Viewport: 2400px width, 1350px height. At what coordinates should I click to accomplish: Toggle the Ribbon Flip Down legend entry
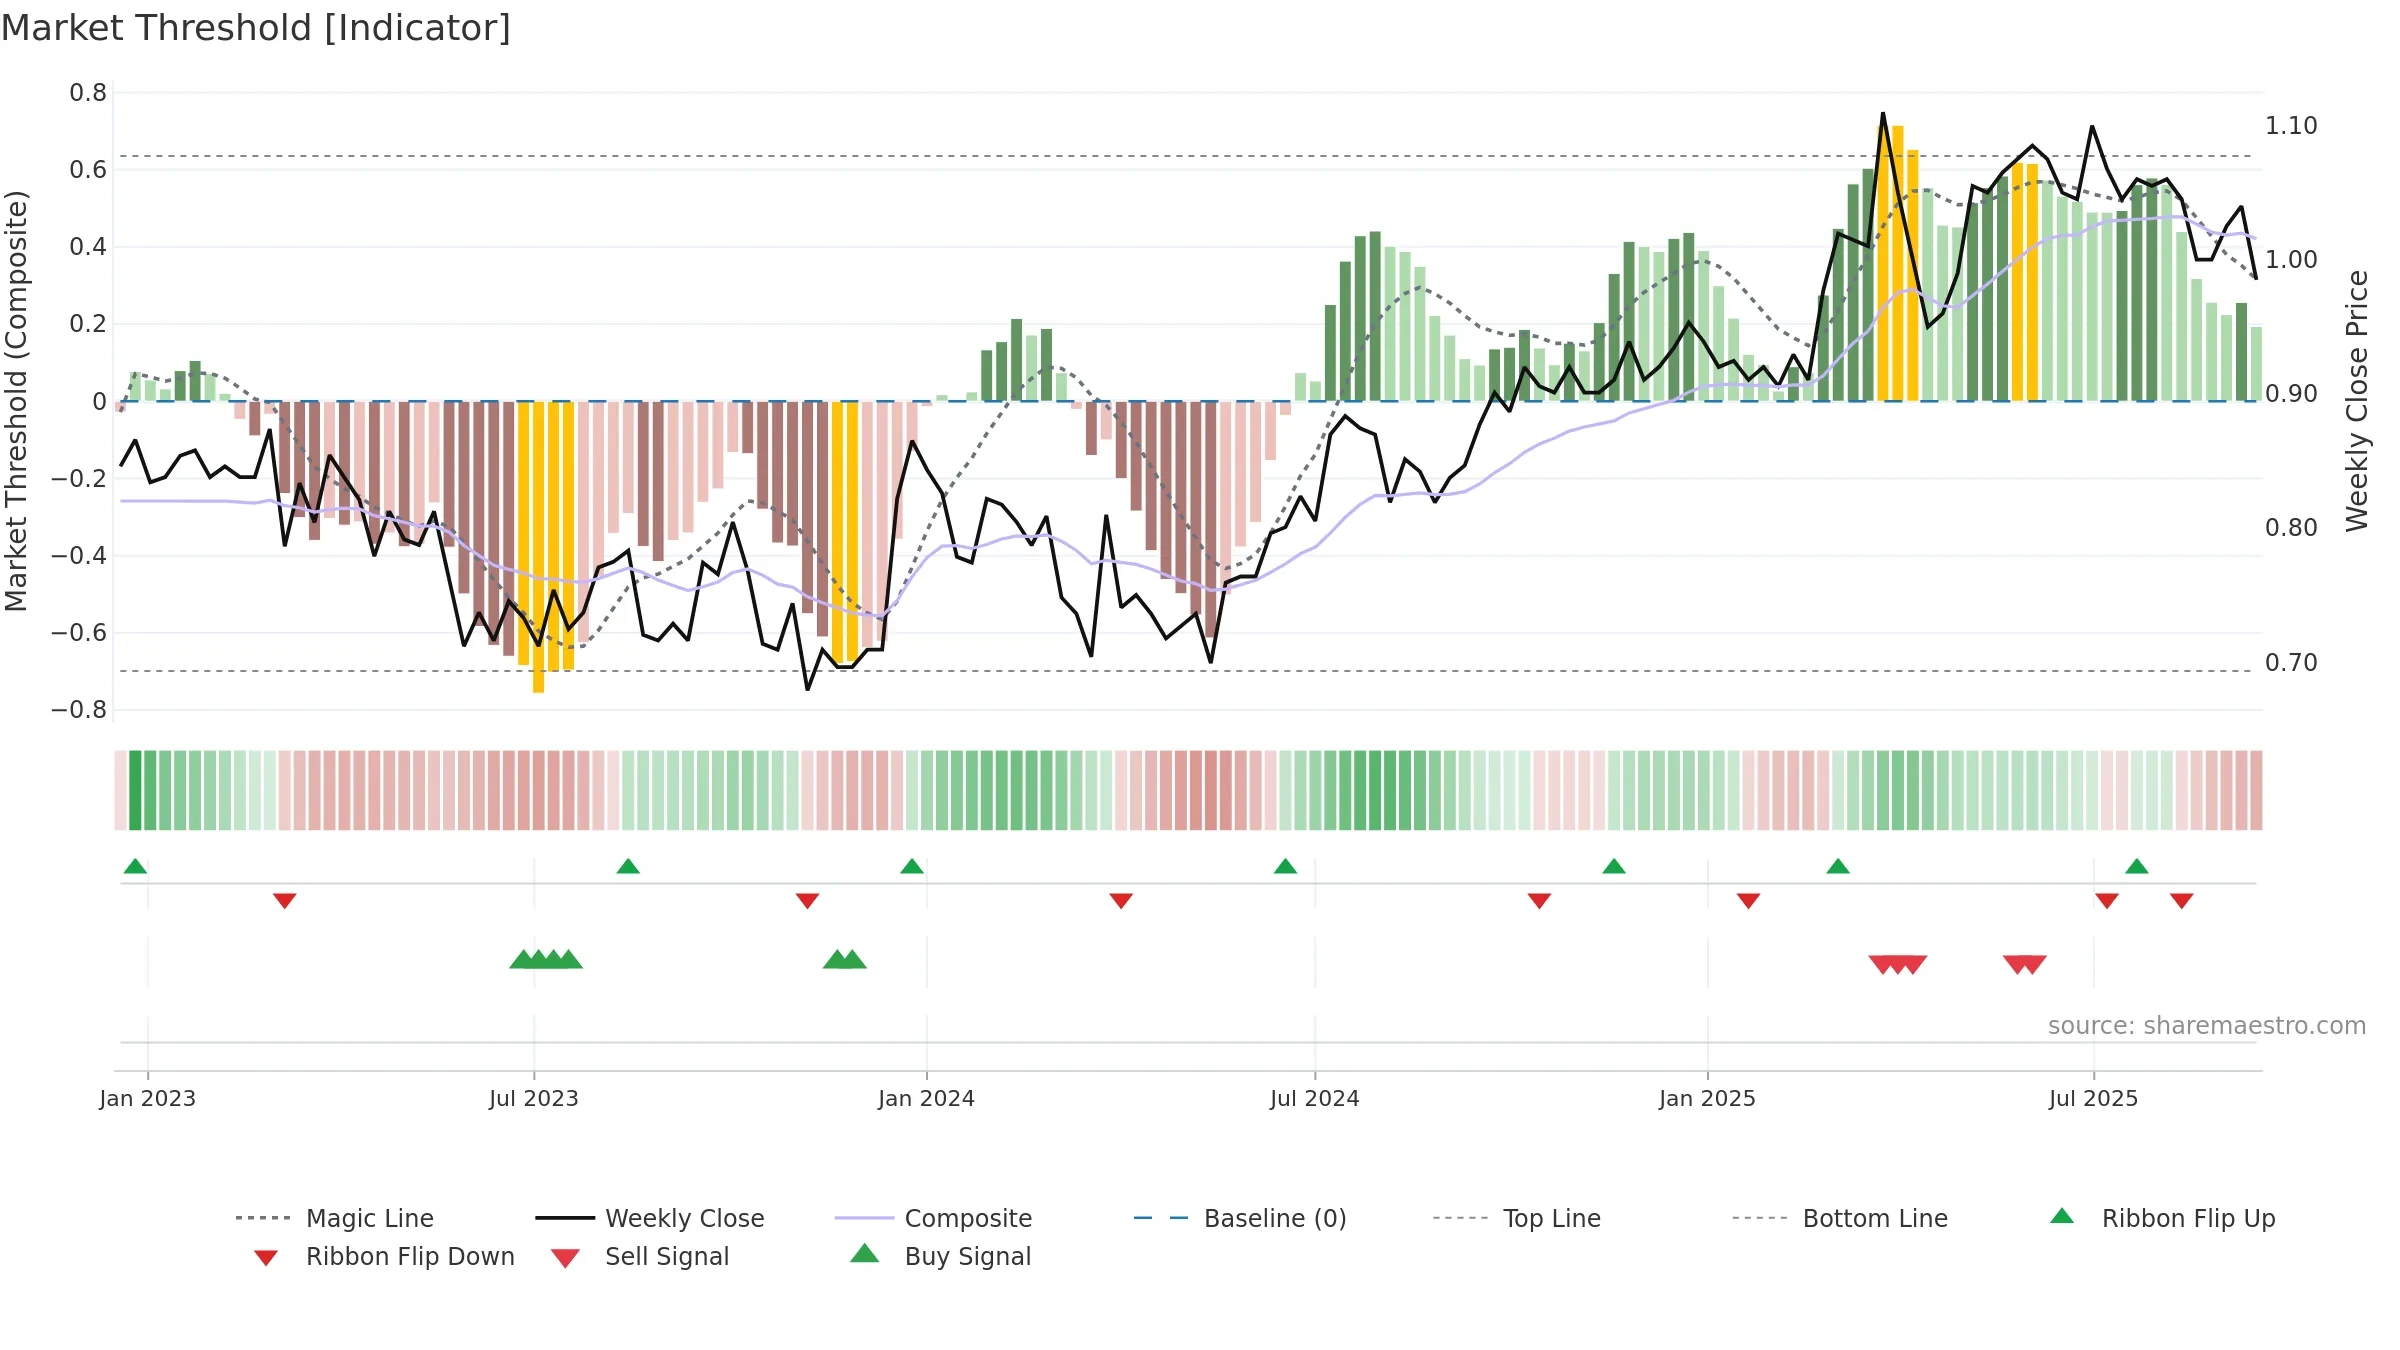(x=383, y=1256)
